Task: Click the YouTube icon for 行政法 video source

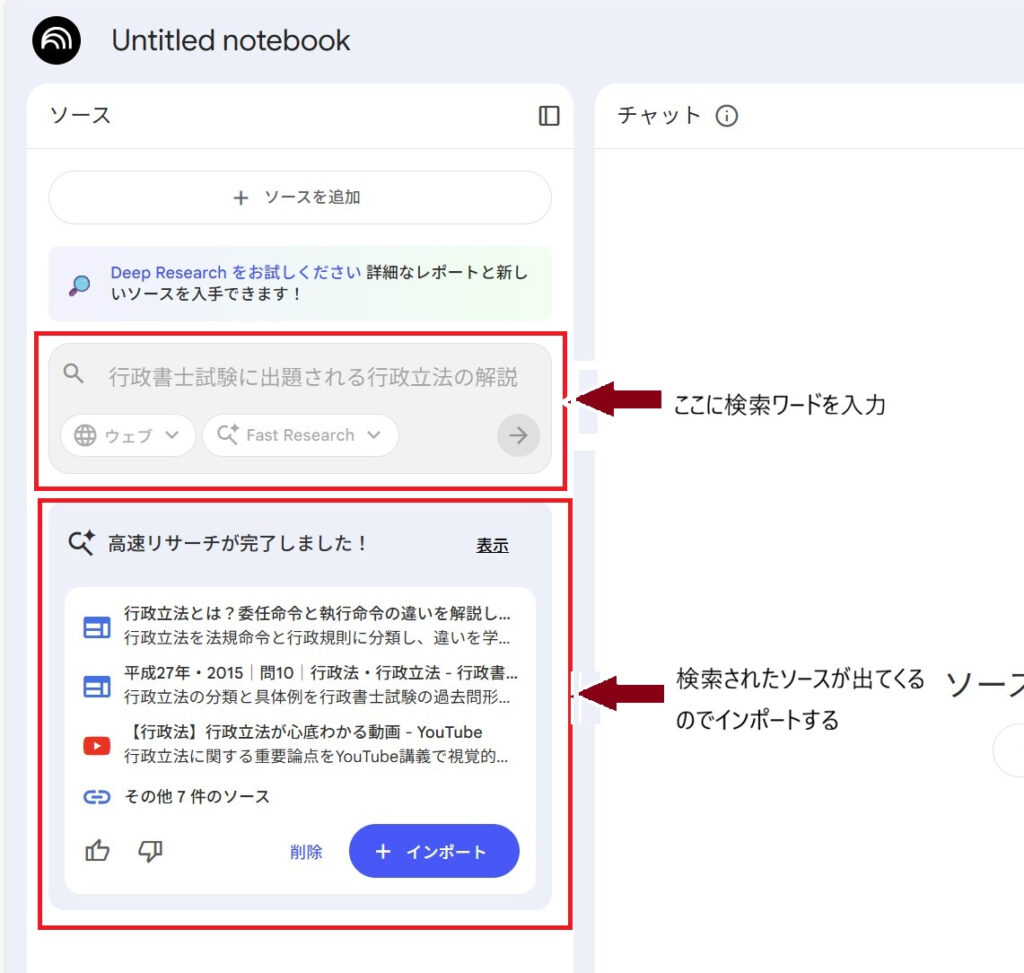Action: pos(97,745)
